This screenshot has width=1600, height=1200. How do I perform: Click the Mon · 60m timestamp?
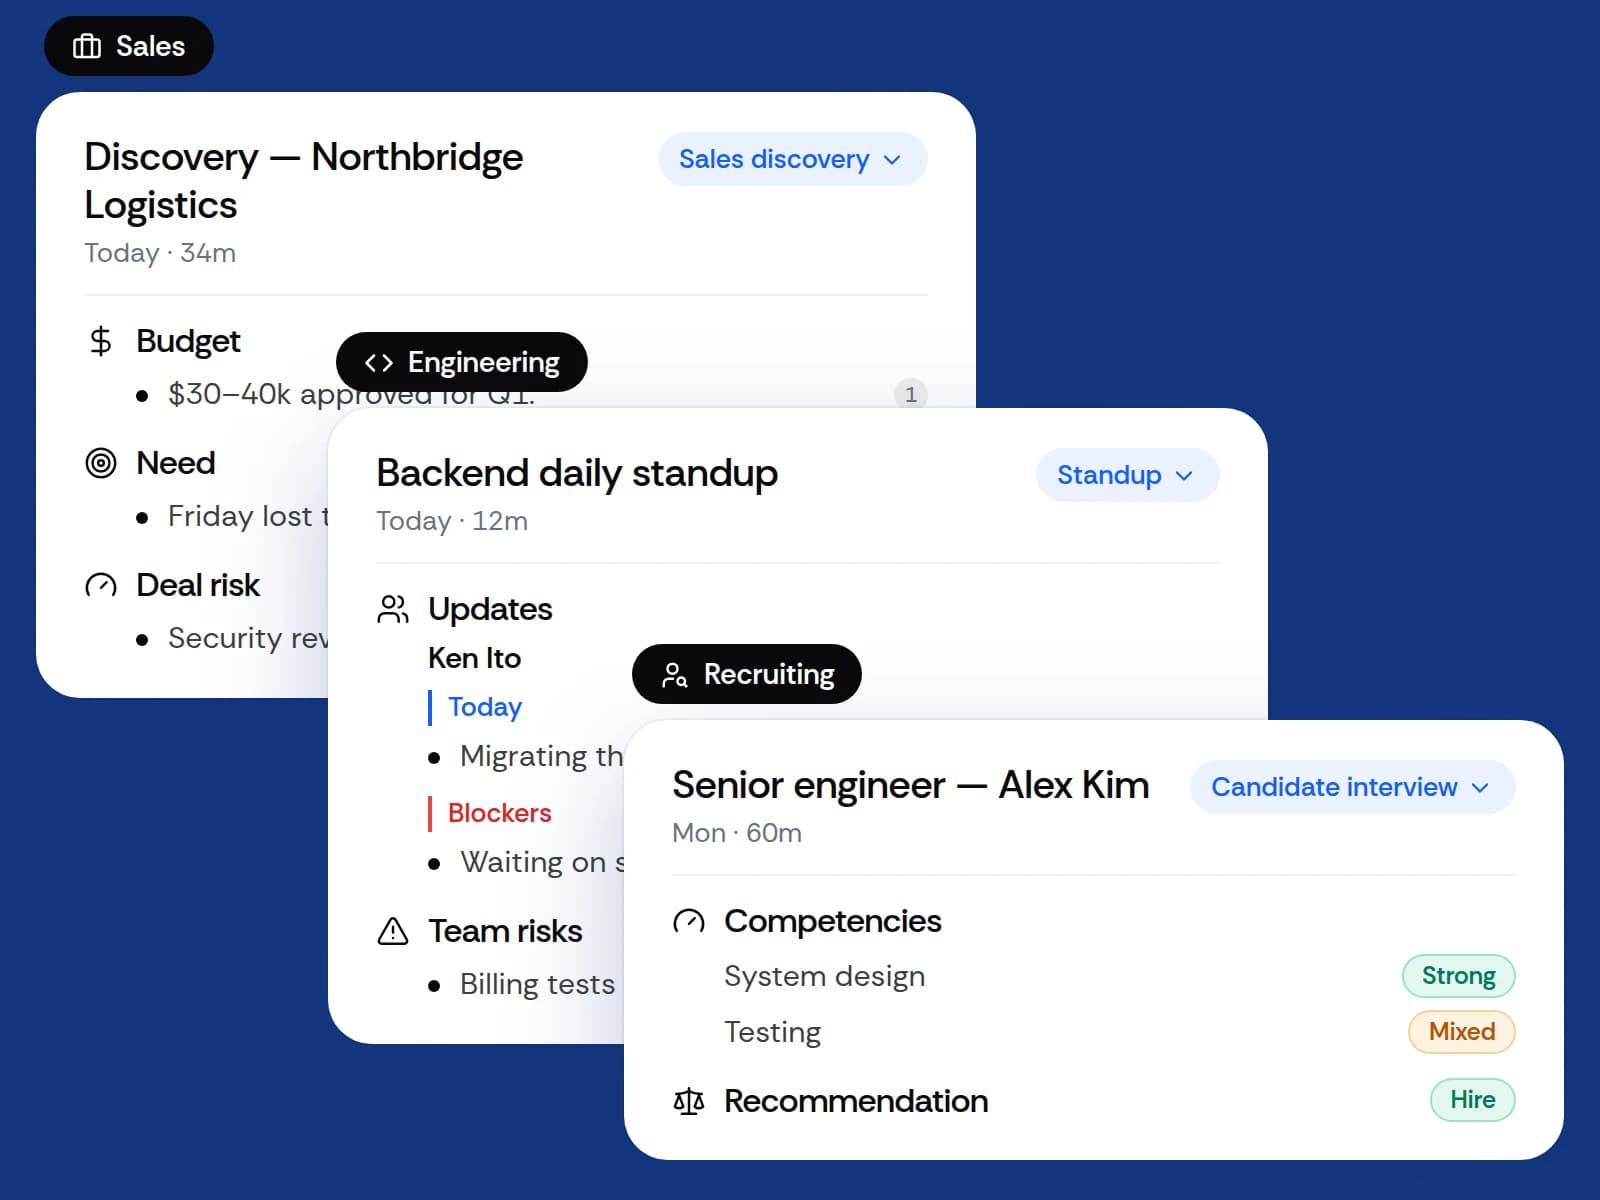pos(737,833)
